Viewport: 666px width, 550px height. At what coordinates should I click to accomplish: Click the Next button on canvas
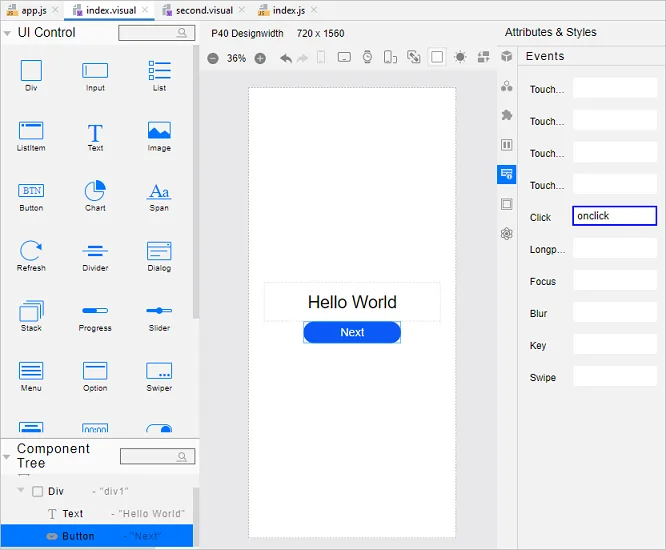(x=352, y=332)
